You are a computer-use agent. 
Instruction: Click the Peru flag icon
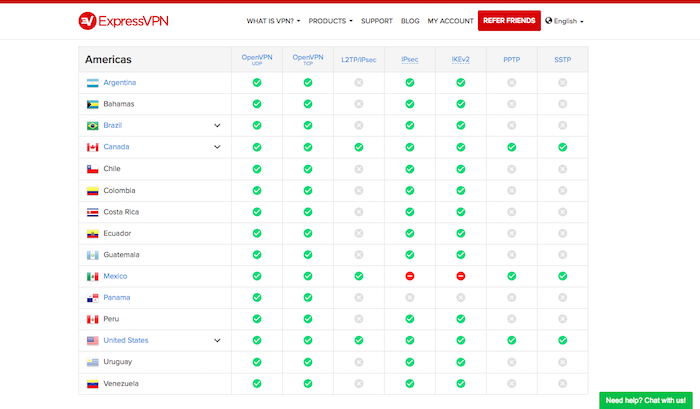coord(92,320)
